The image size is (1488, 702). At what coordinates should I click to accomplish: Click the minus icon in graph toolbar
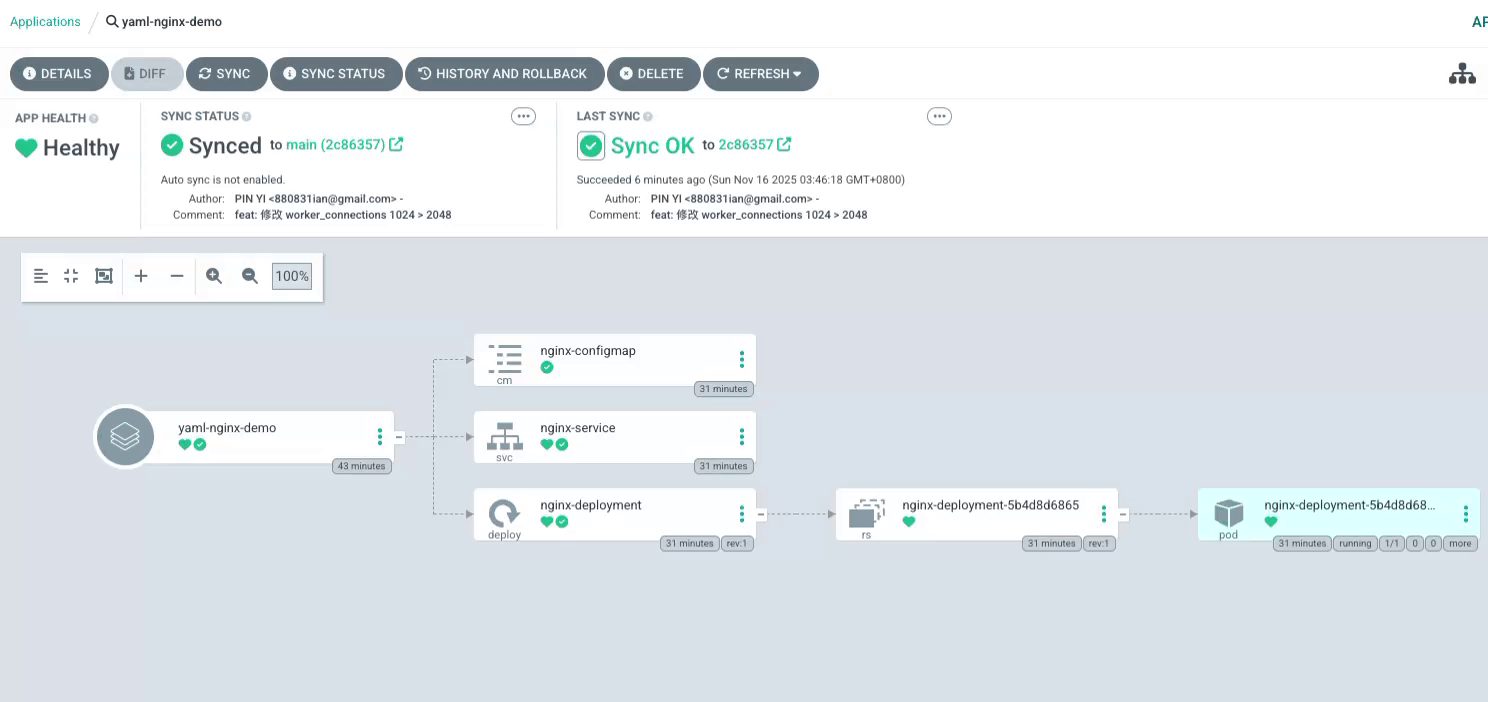[177, 276]
